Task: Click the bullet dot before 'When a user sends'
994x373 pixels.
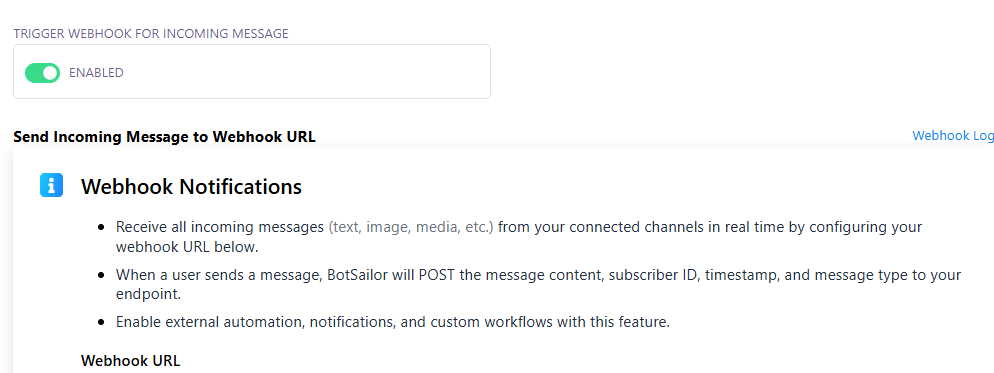Action: [101, 275]
